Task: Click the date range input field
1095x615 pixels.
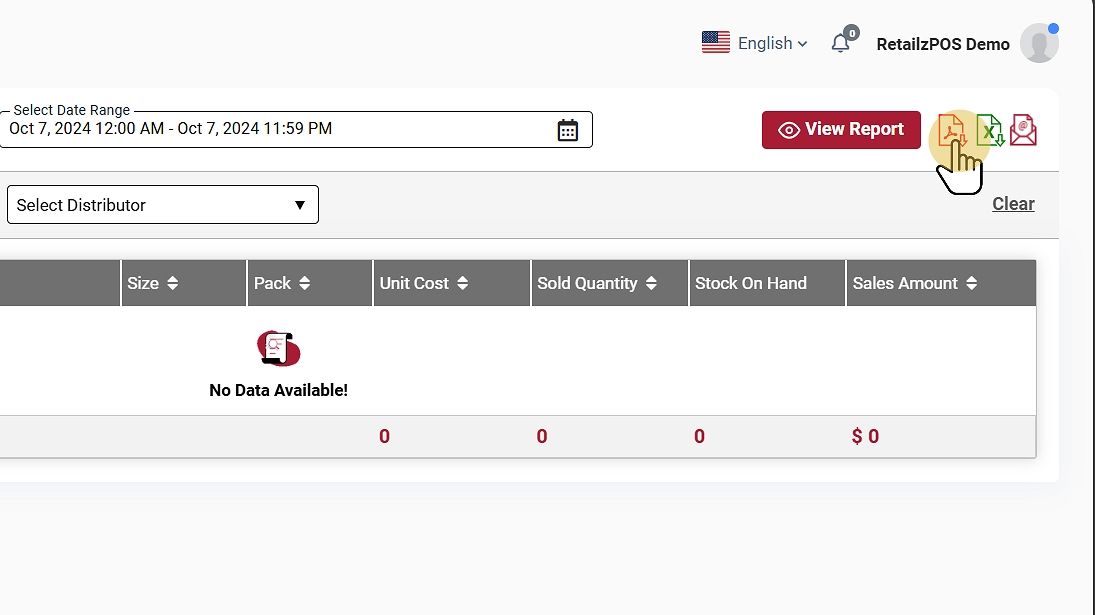Action: click(x=270, y=130)
